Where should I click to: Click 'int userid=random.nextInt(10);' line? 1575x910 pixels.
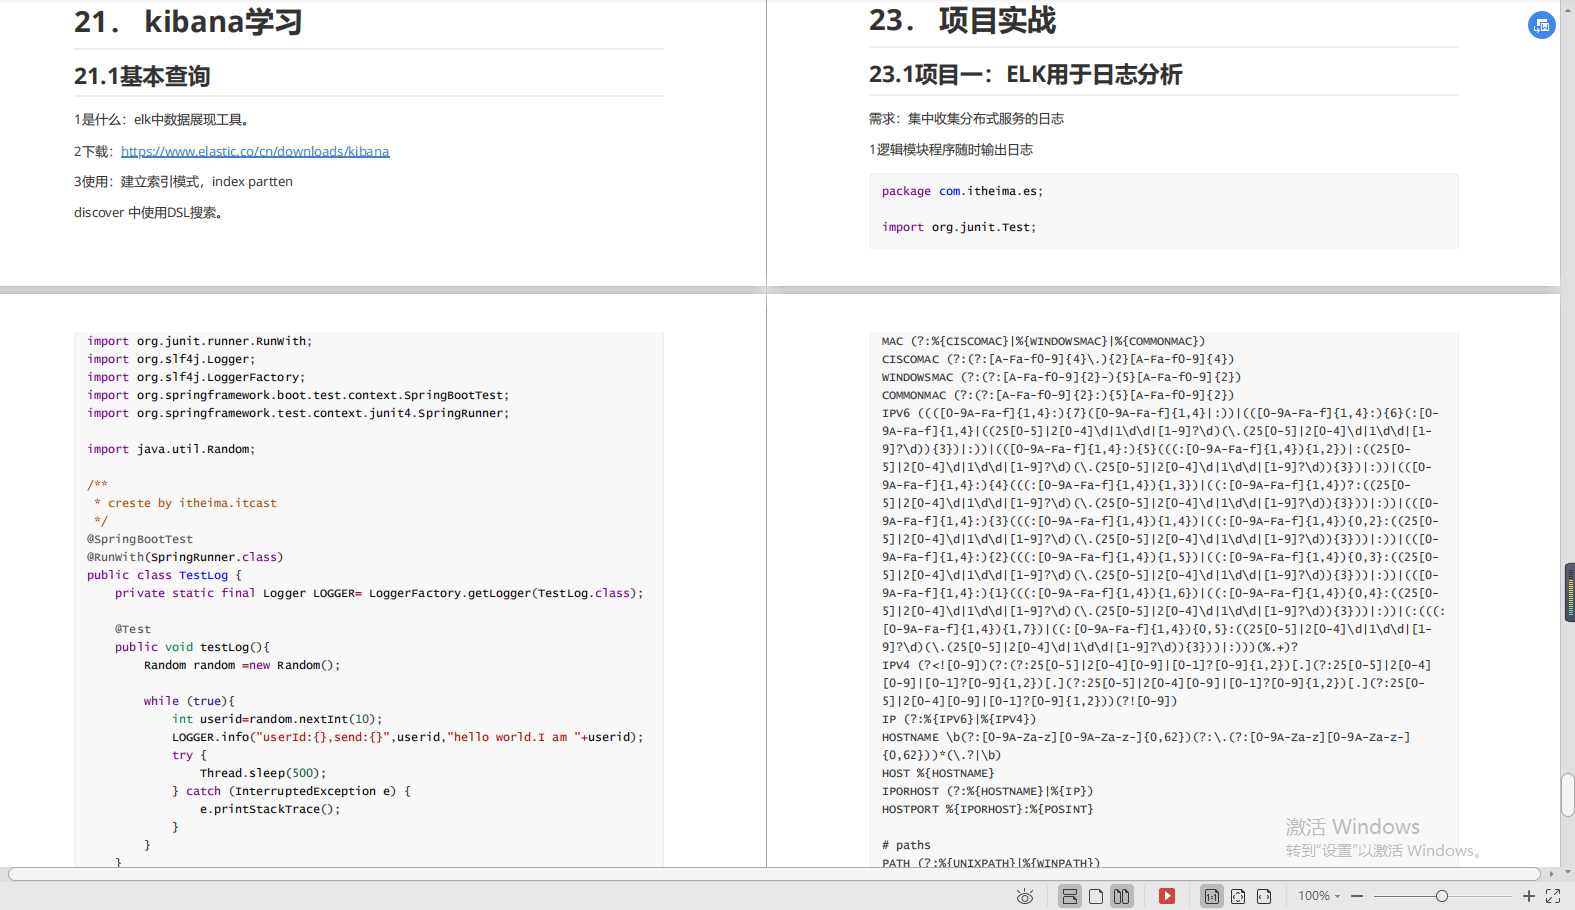pyautogui.click(x=277, y=719)
